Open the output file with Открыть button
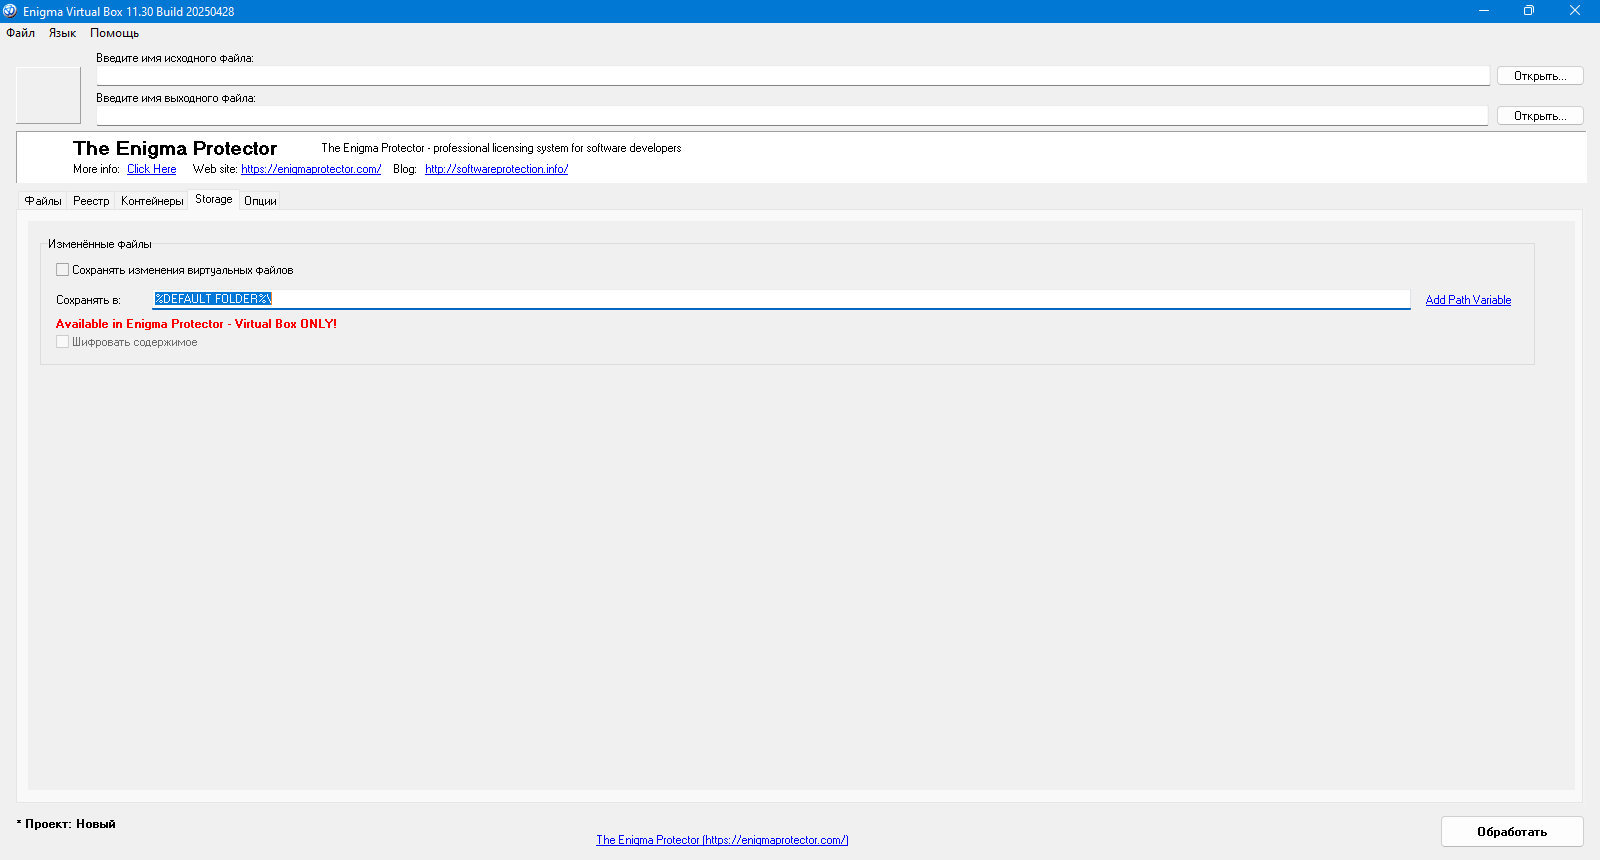1600x860 pixels. [x=1540, y=116]
